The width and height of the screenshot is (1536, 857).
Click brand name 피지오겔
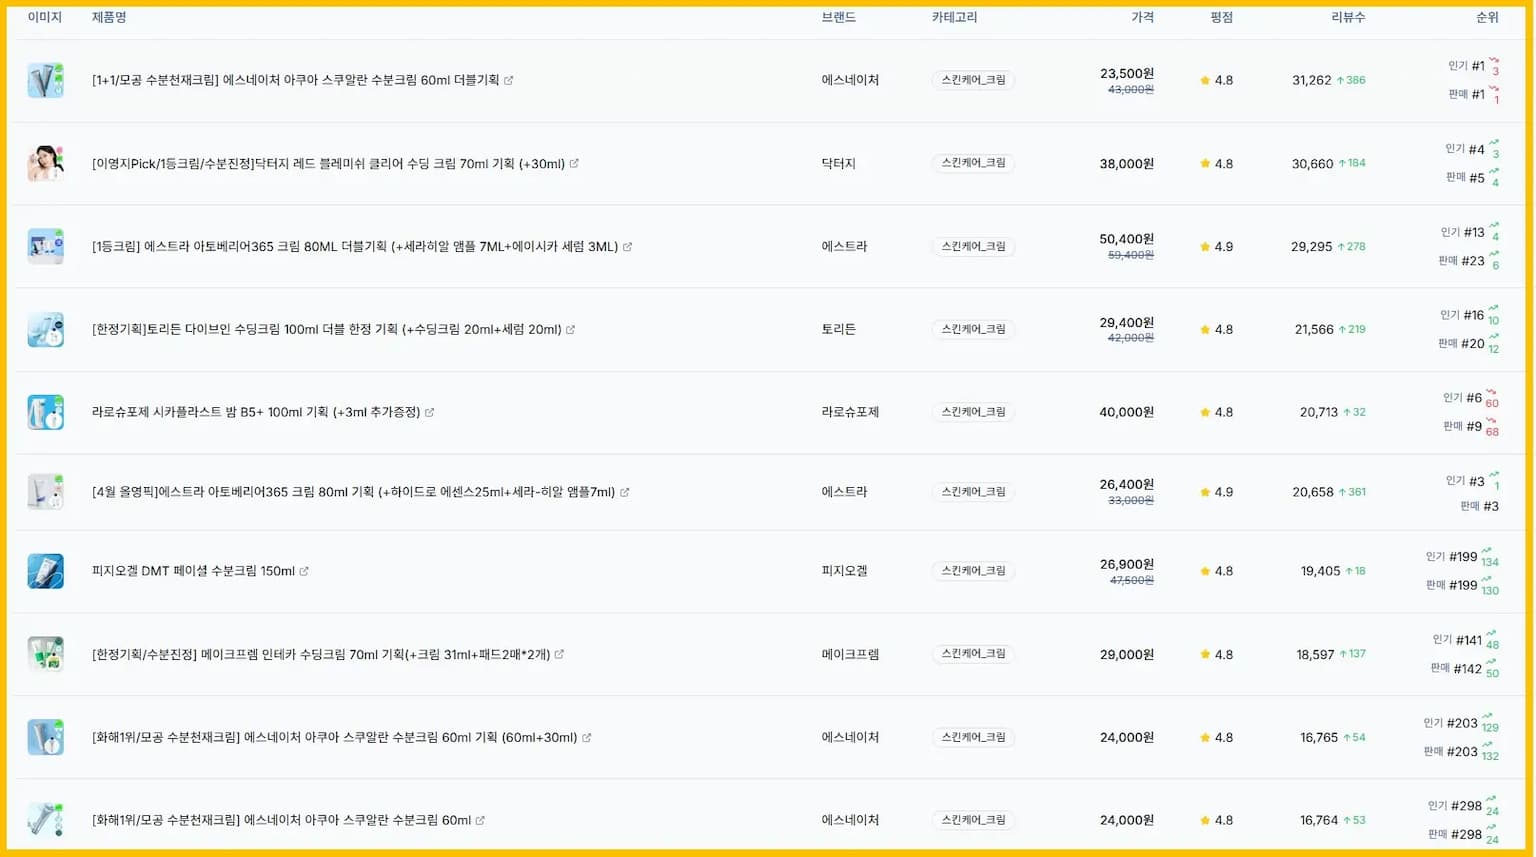coord(844,571)
